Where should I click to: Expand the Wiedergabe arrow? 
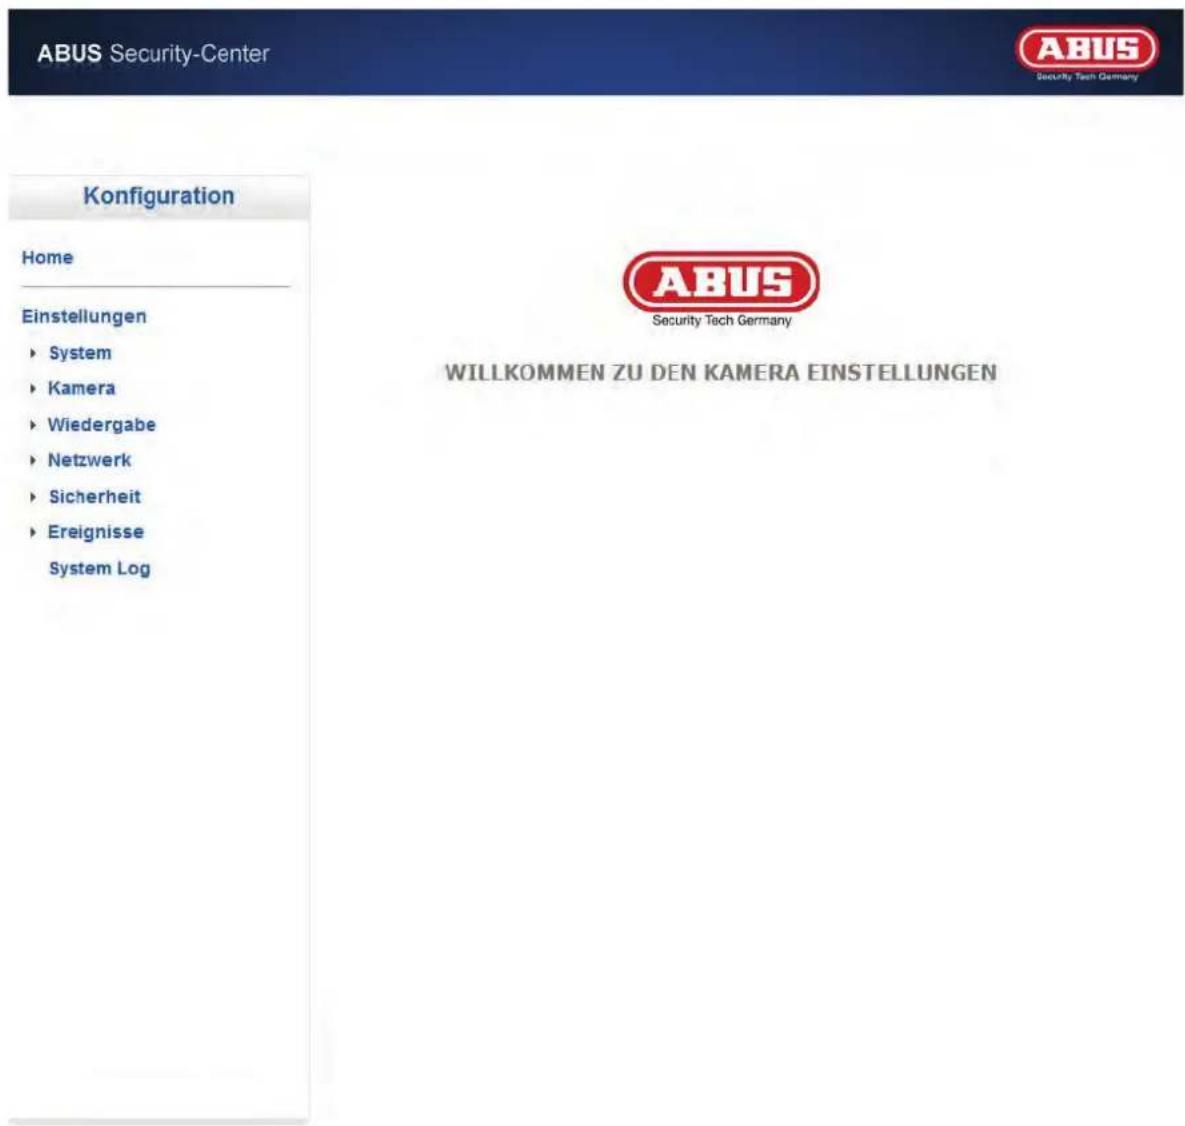click(x=32, y=425)
